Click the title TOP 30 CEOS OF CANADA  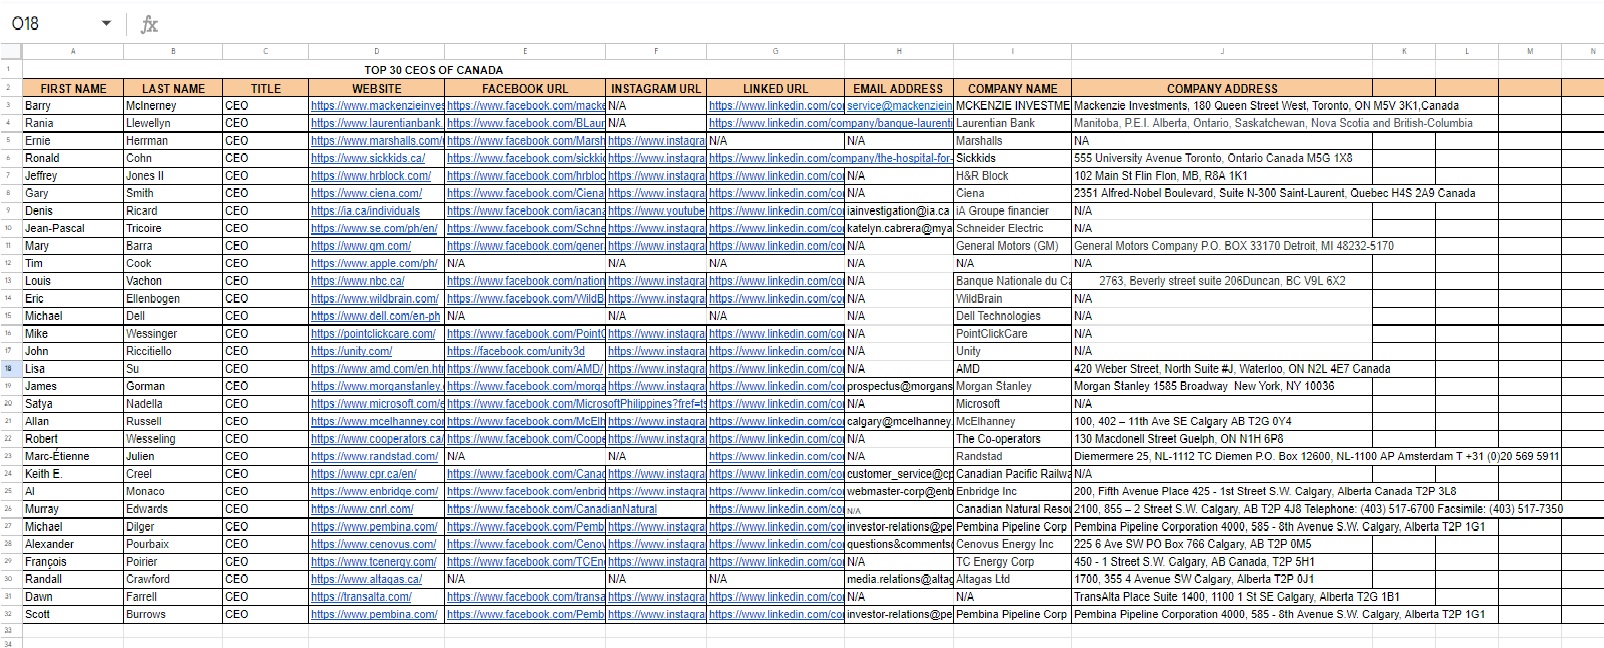(433, 70)
